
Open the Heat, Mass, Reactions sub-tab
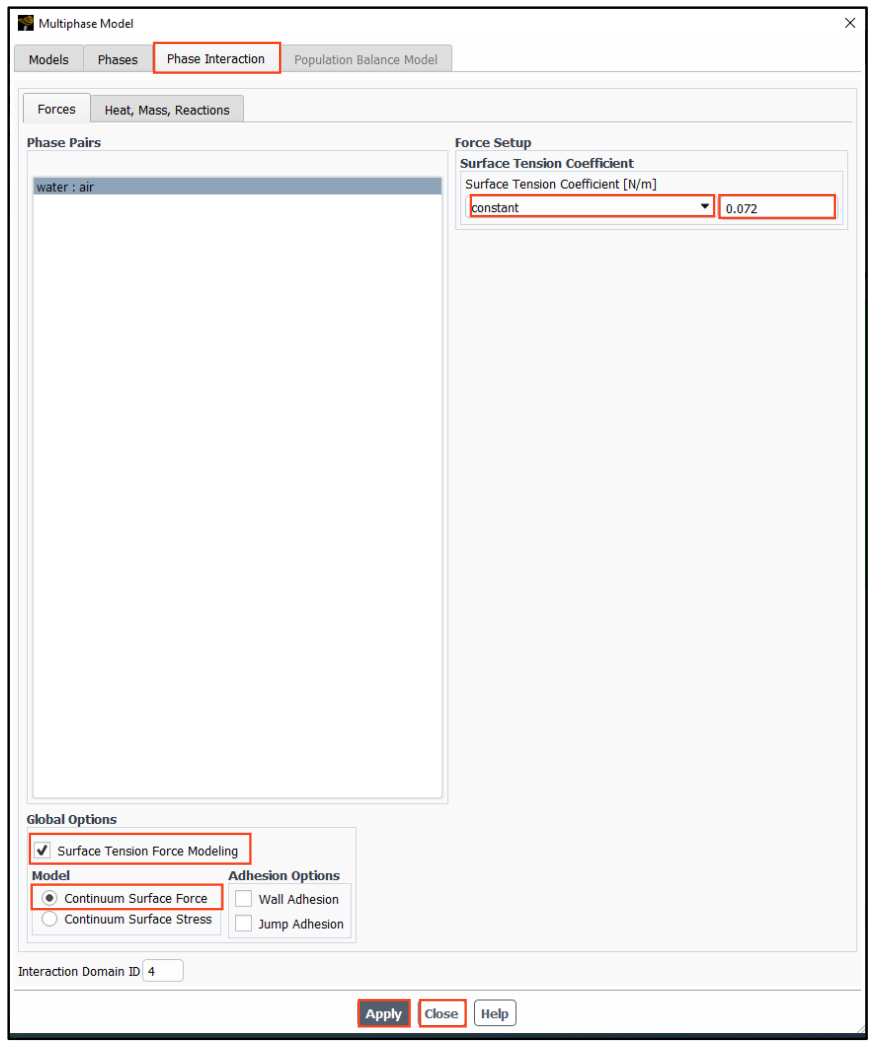[x=167, y=110]
